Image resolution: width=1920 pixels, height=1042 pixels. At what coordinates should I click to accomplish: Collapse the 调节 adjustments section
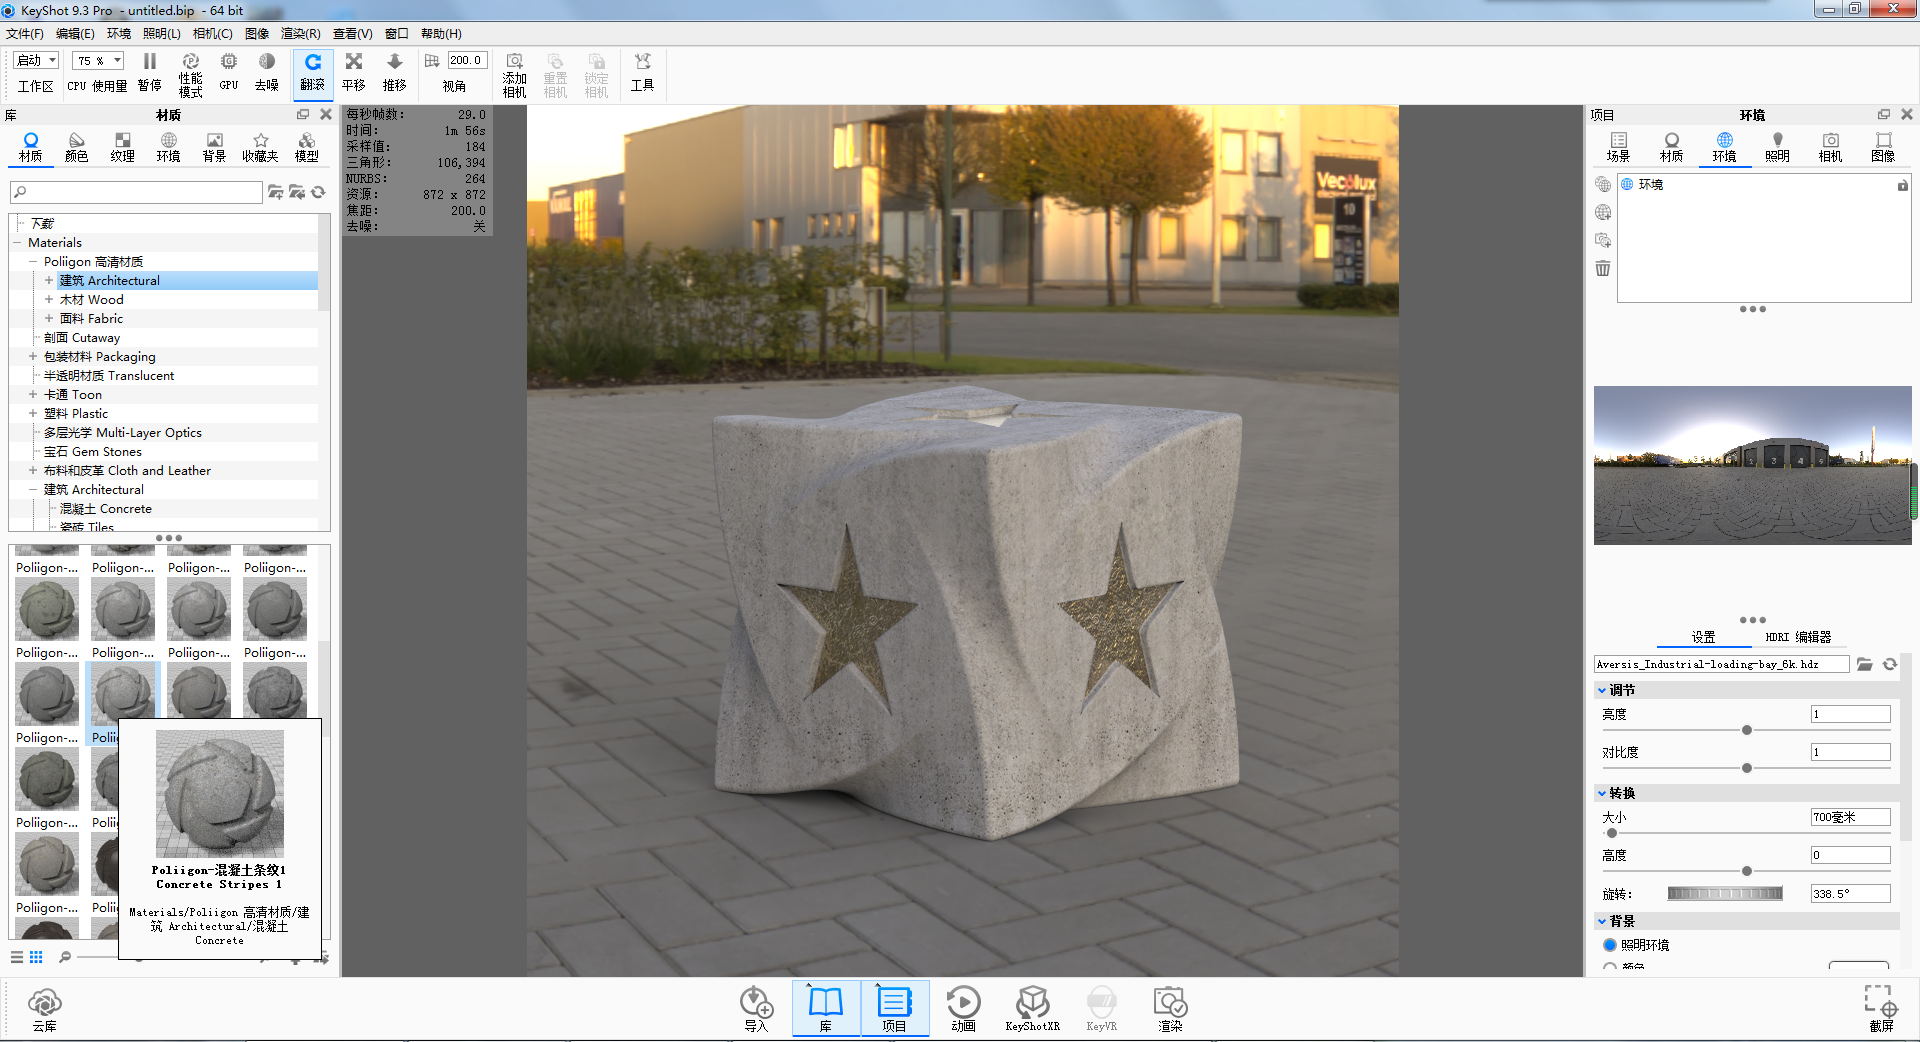click(x=1602, y=690)
